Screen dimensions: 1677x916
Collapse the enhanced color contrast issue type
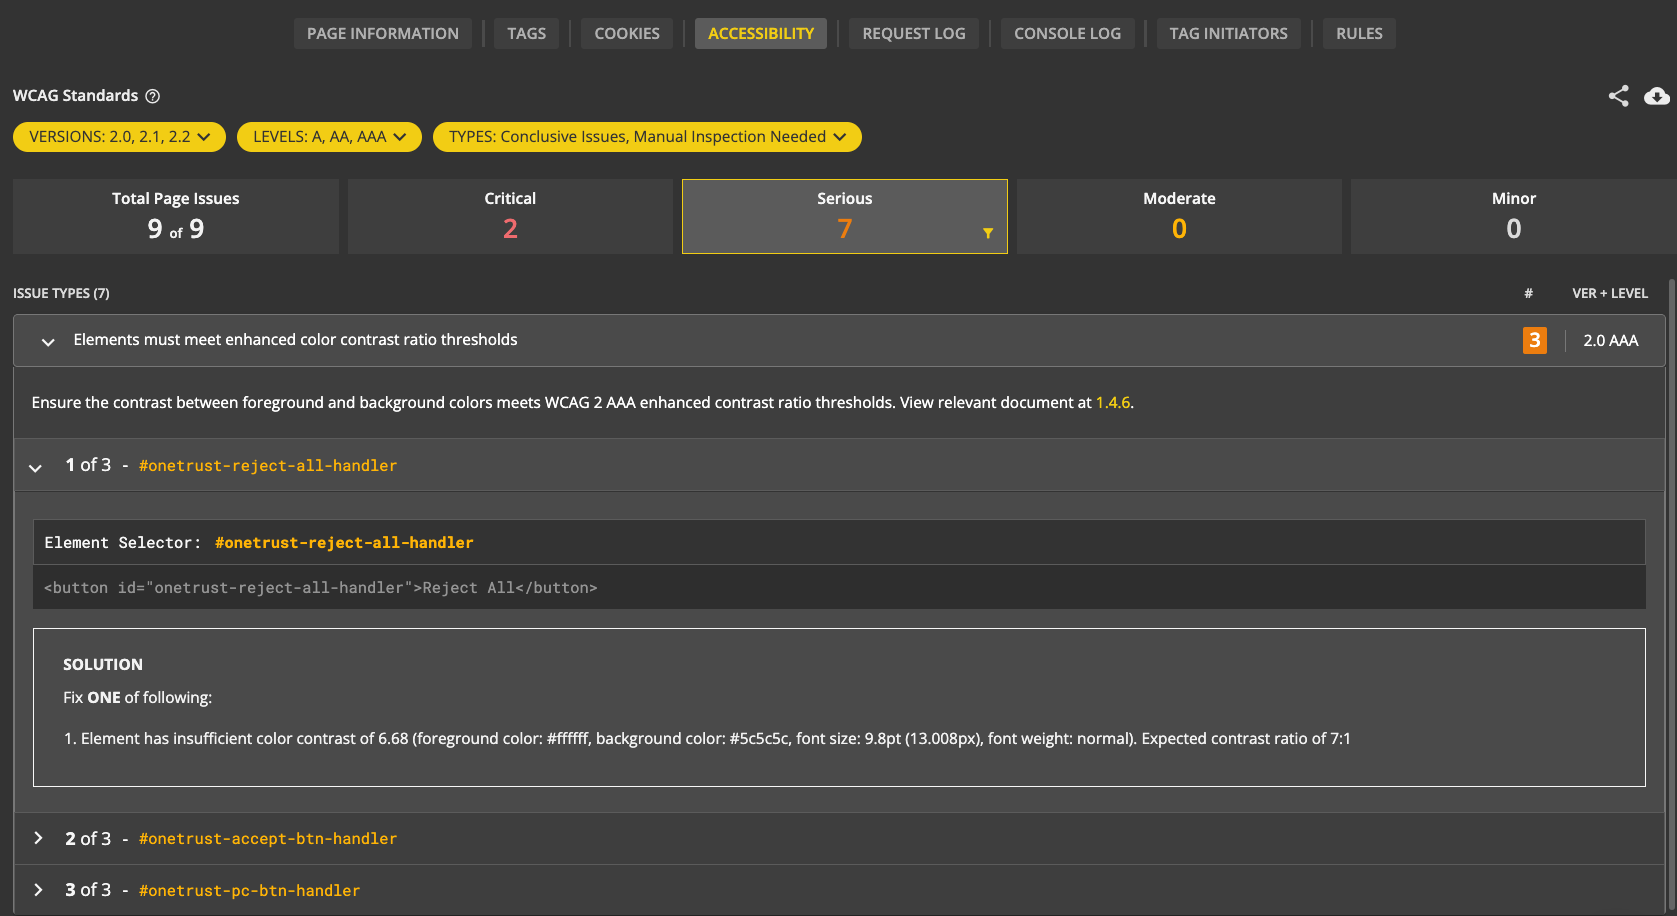point(48,342)
